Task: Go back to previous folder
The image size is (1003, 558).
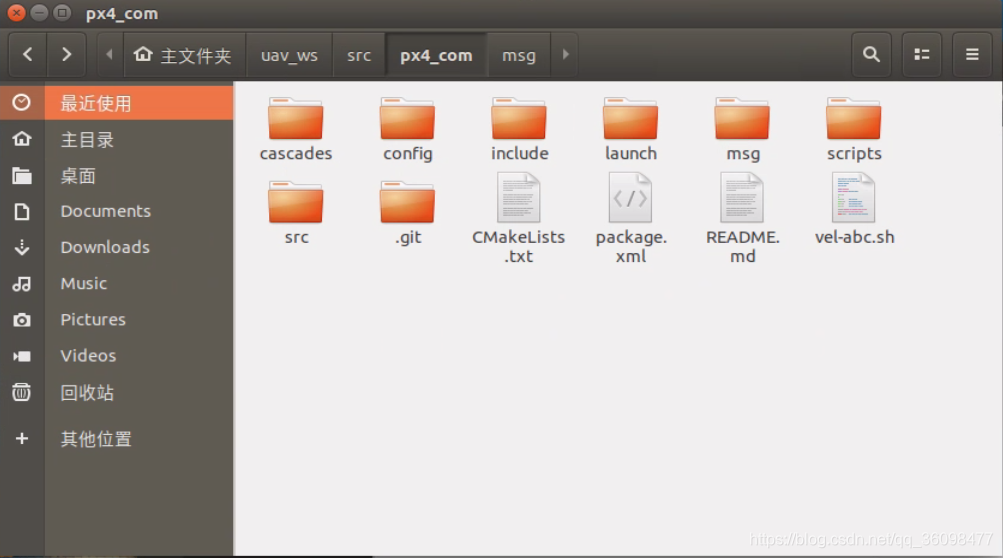Action: (28, 55)
